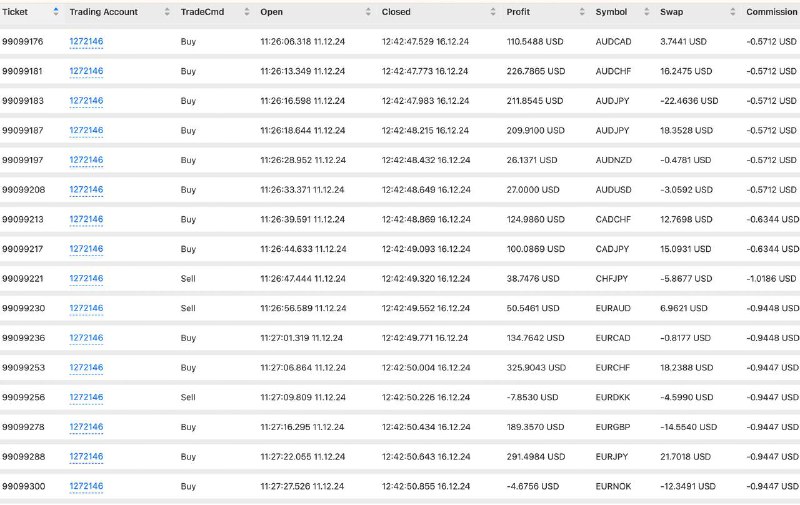Sort by TradeCmd using its arrow icon

point(247,12)
